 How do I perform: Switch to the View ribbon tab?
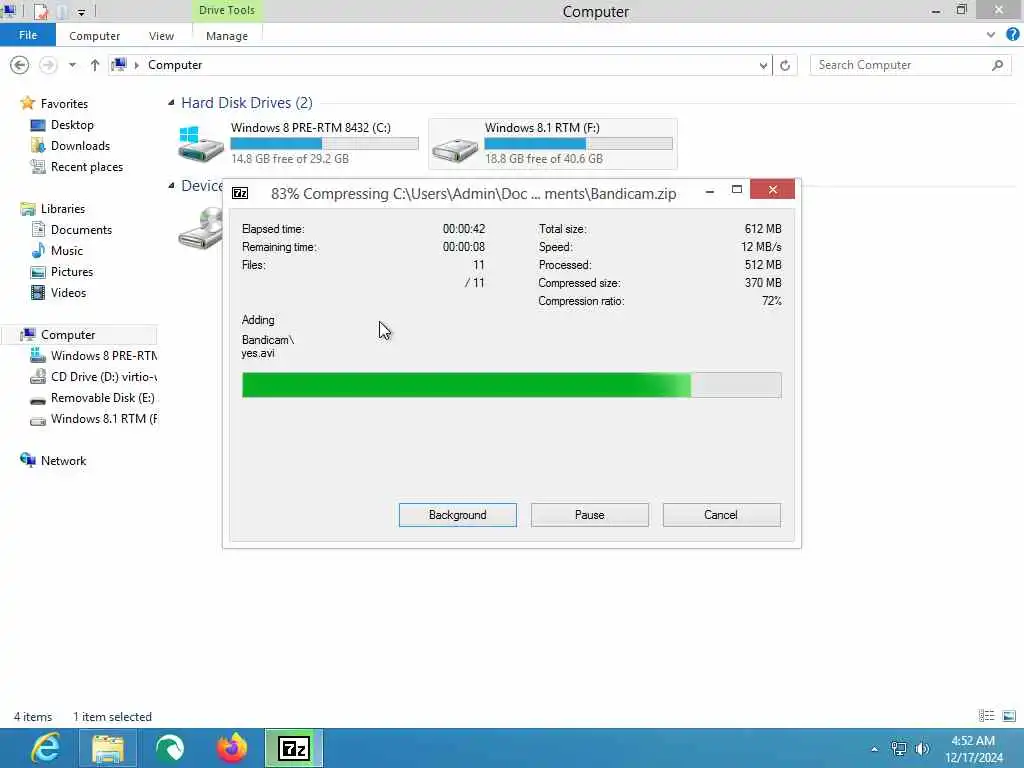[161, 36]
